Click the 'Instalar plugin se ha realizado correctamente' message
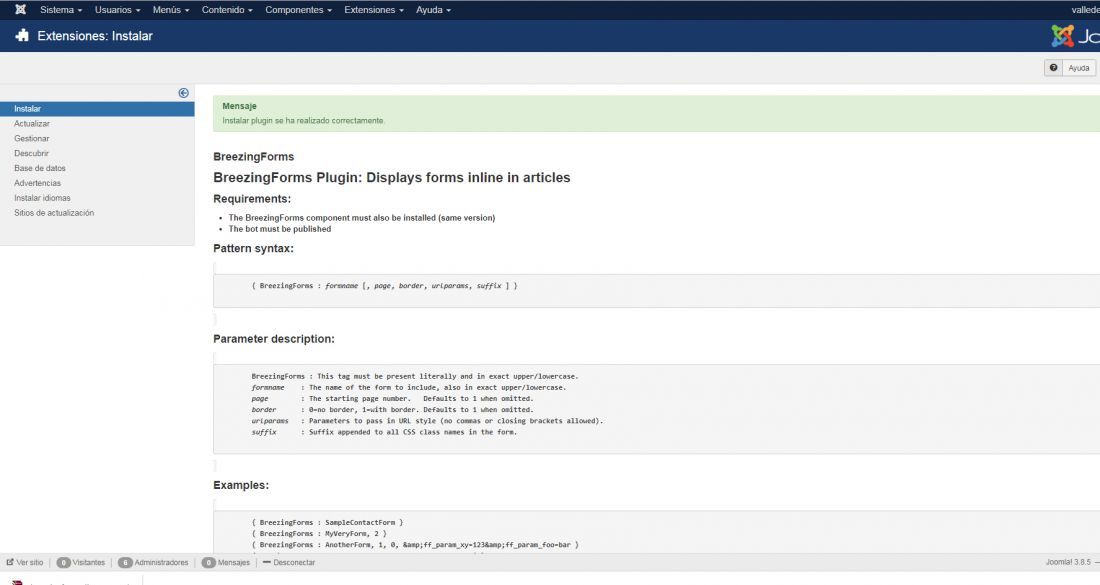This screenshot has width=1100, height=585. [x=304, y=121]
